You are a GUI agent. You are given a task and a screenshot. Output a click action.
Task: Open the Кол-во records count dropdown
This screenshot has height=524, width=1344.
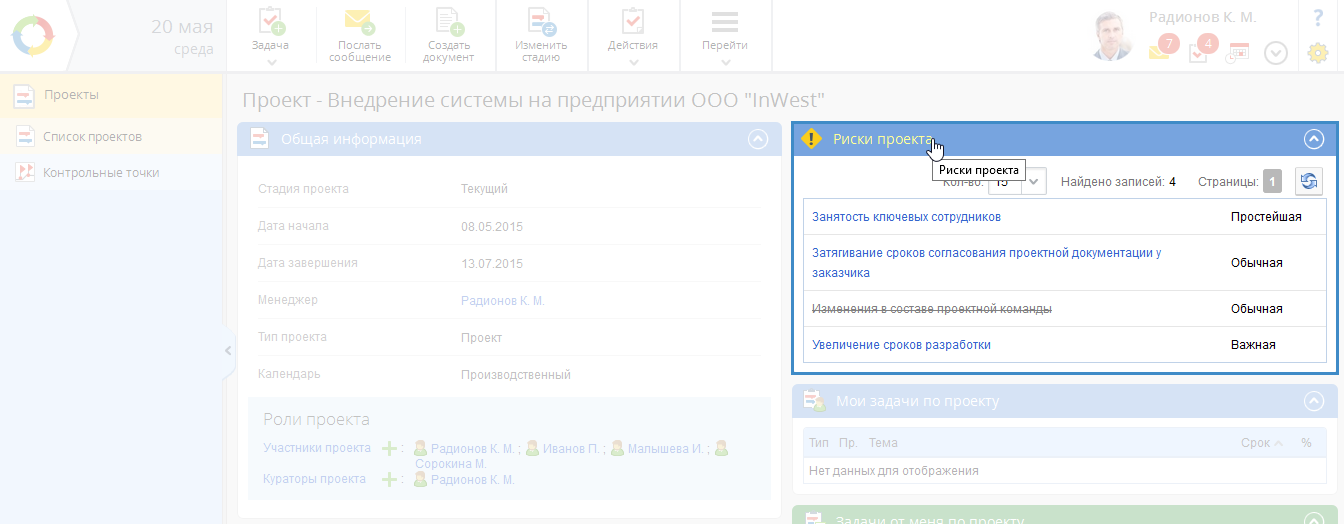[x=1035, y=182]
